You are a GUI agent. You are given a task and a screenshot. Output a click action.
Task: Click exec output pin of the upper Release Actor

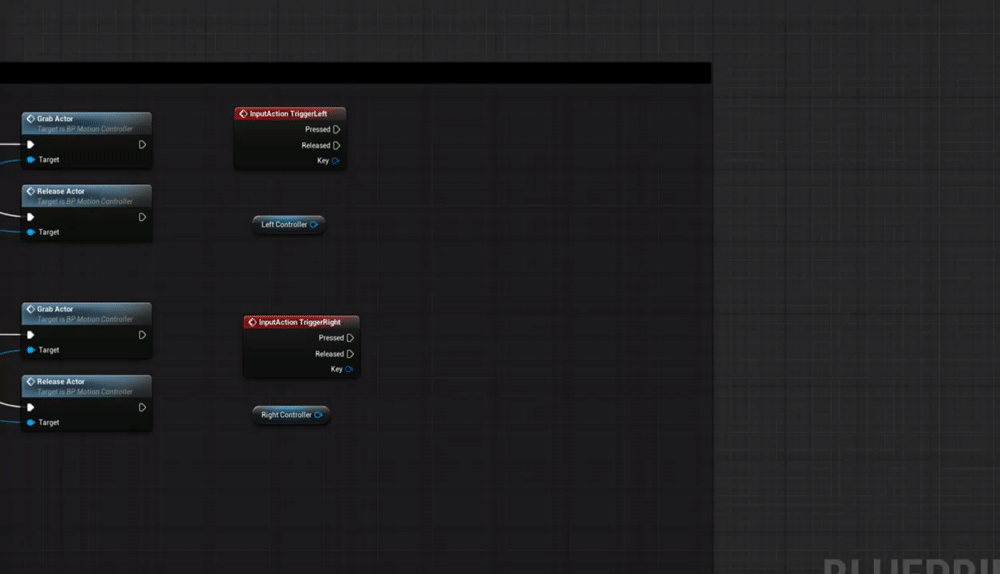click(142, 217)
